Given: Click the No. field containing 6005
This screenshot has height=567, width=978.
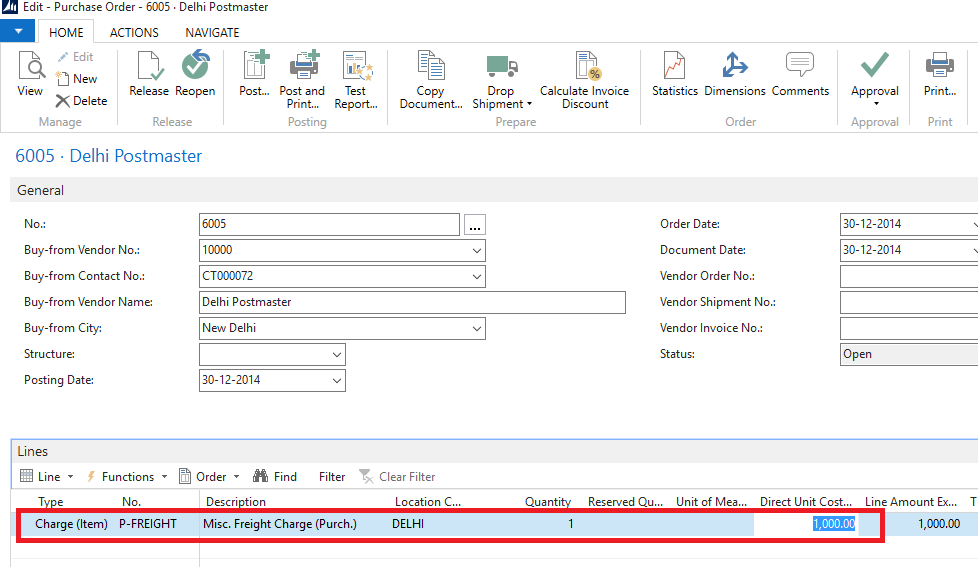Looking at the screenshot, I should (329, 225).
